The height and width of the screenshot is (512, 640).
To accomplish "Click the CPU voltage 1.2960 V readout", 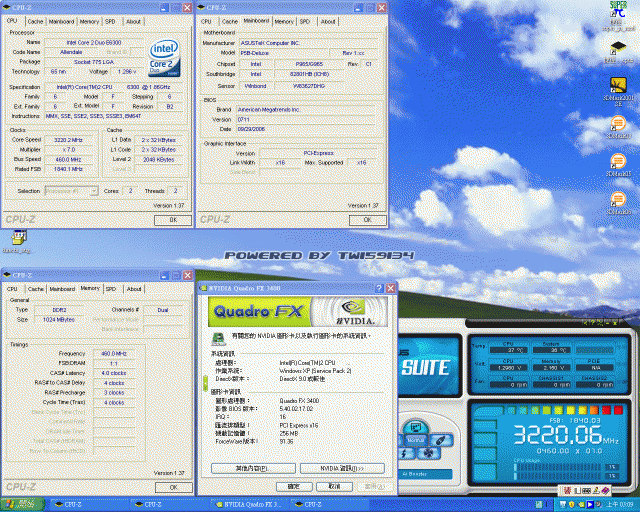I will coord(508,367).
